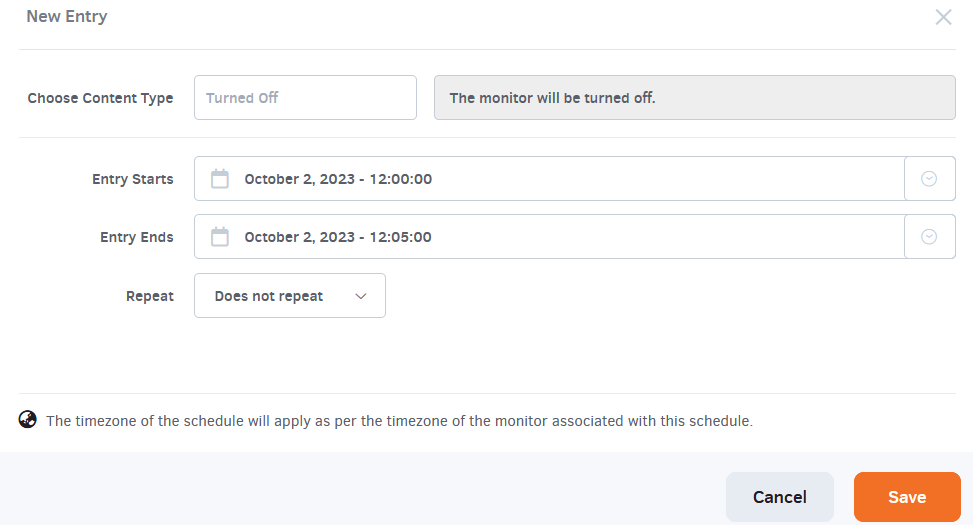Click the Repeat label
This screenshot has height=525, width=973.
[x=149, y=296]
